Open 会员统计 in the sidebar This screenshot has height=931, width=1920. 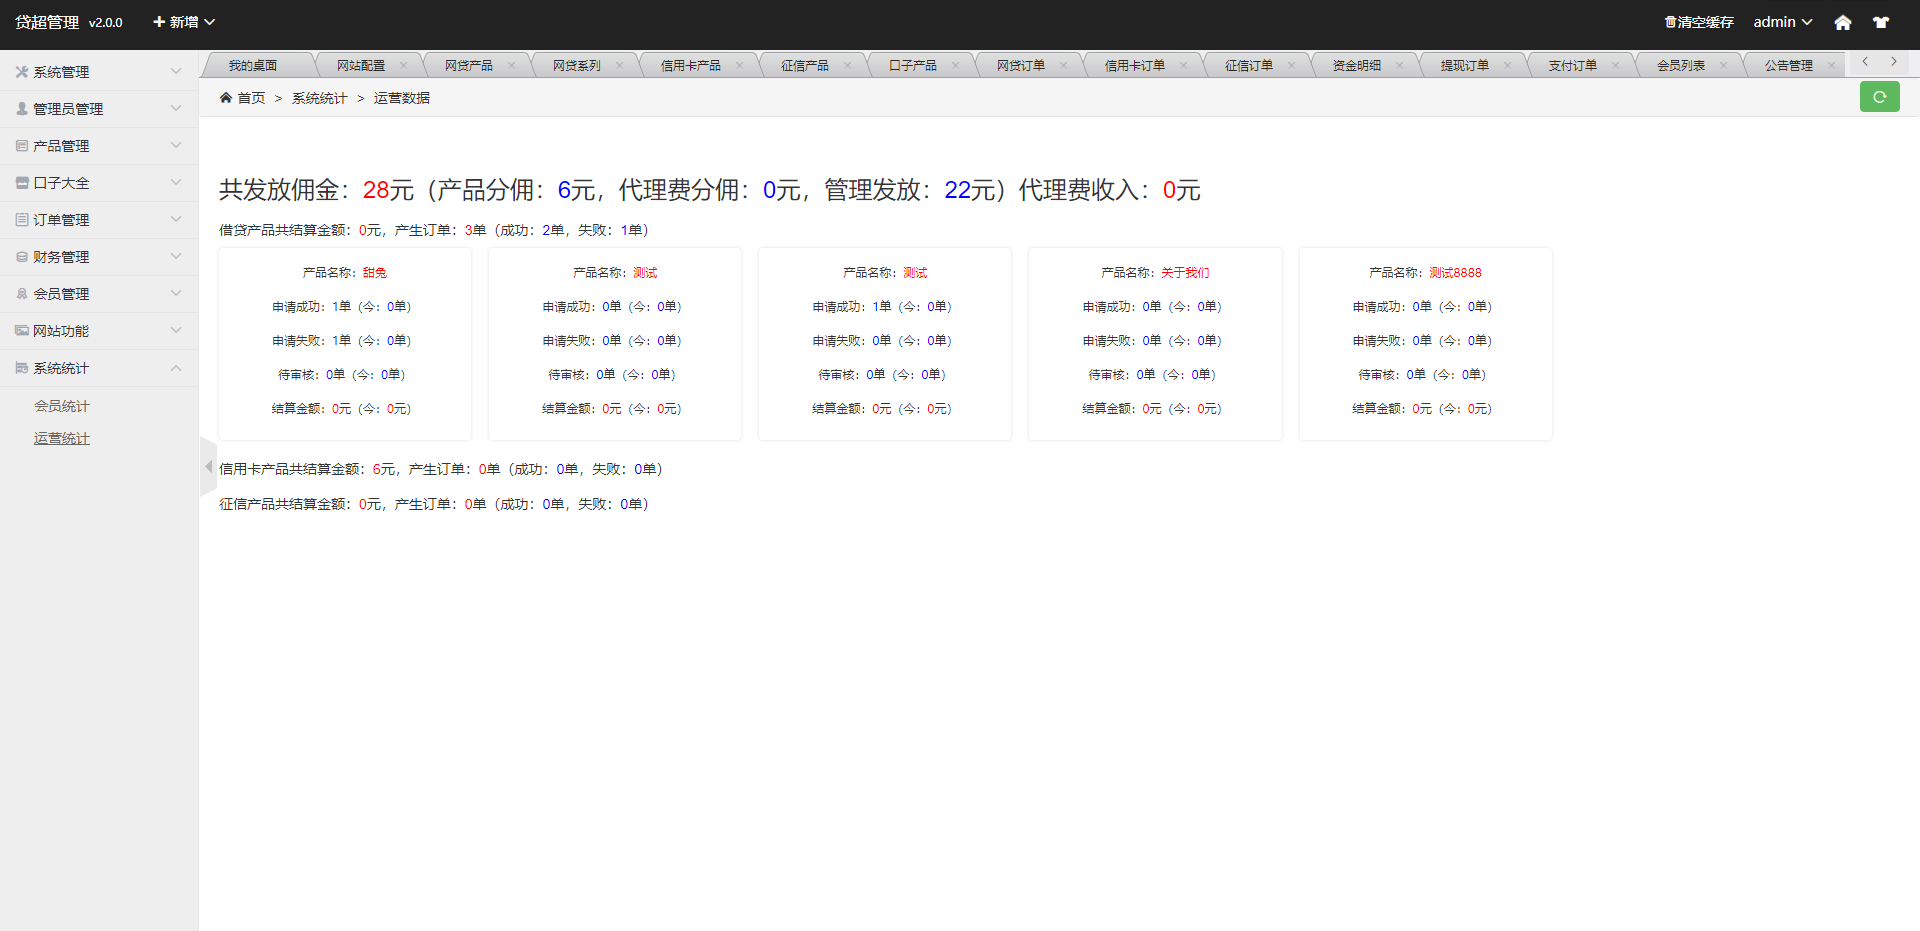click(x=62, y=406)
